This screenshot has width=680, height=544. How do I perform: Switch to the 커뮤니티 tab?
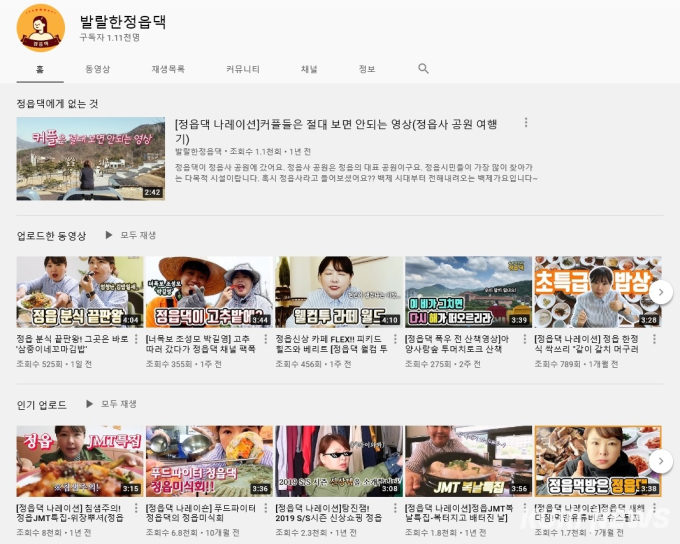point(243,69)
